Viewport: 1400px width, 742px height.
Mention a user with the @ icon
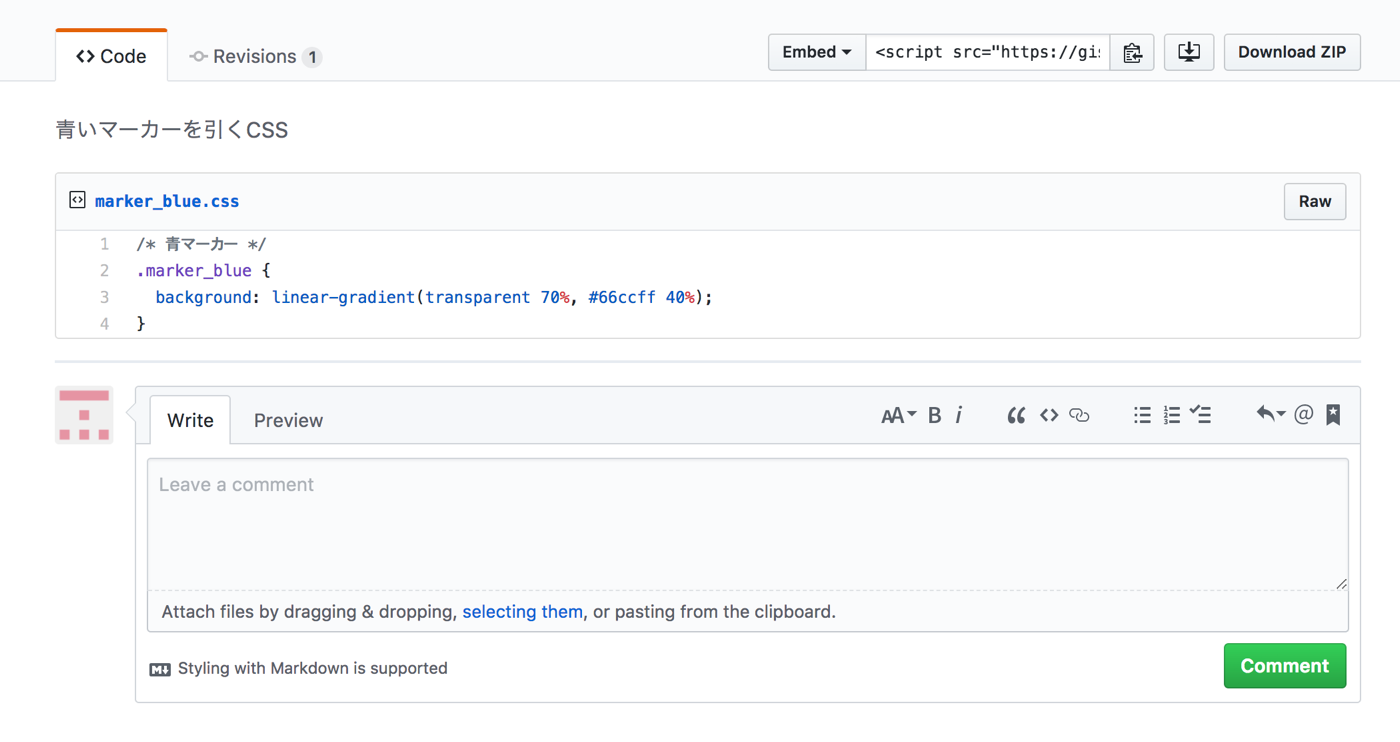(1303, 415)
